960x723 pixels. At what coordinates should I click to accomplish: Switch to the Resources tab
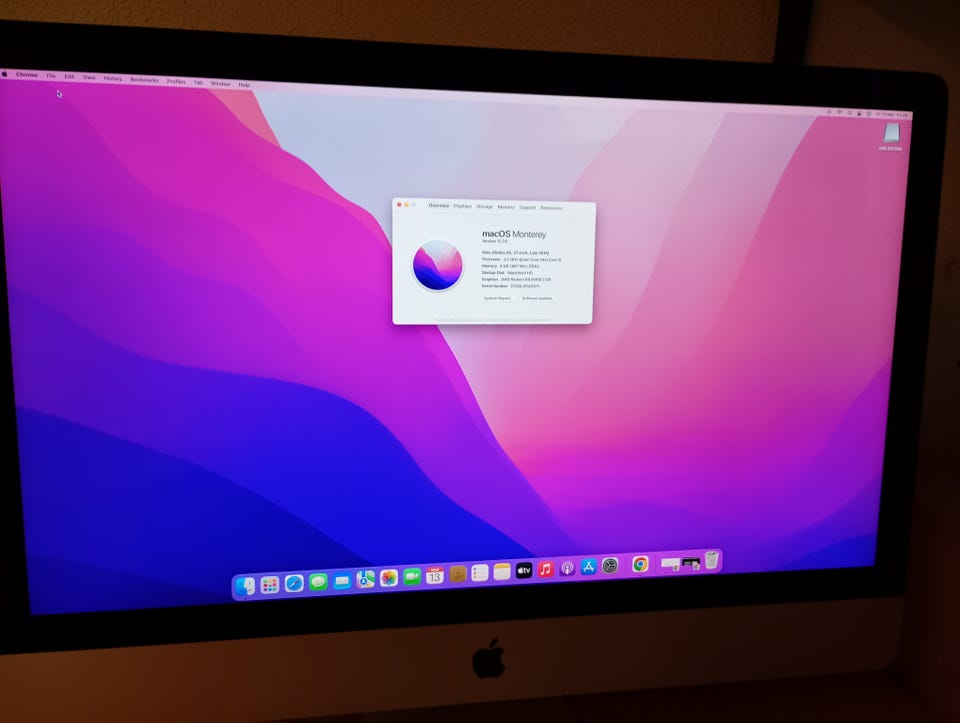pos(551,208)
